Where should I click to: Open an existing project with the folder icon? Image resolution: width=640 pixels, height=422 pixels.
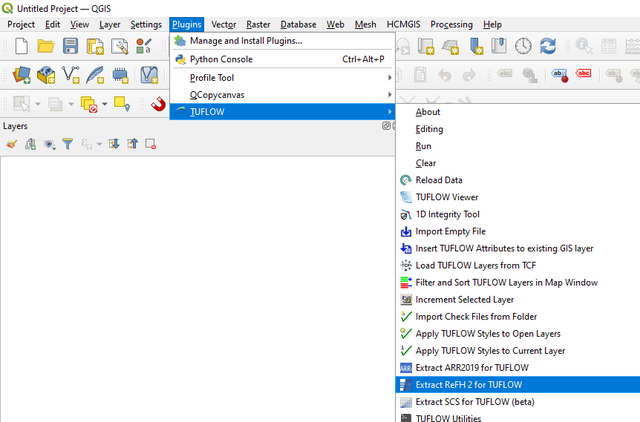pos(45,46)
